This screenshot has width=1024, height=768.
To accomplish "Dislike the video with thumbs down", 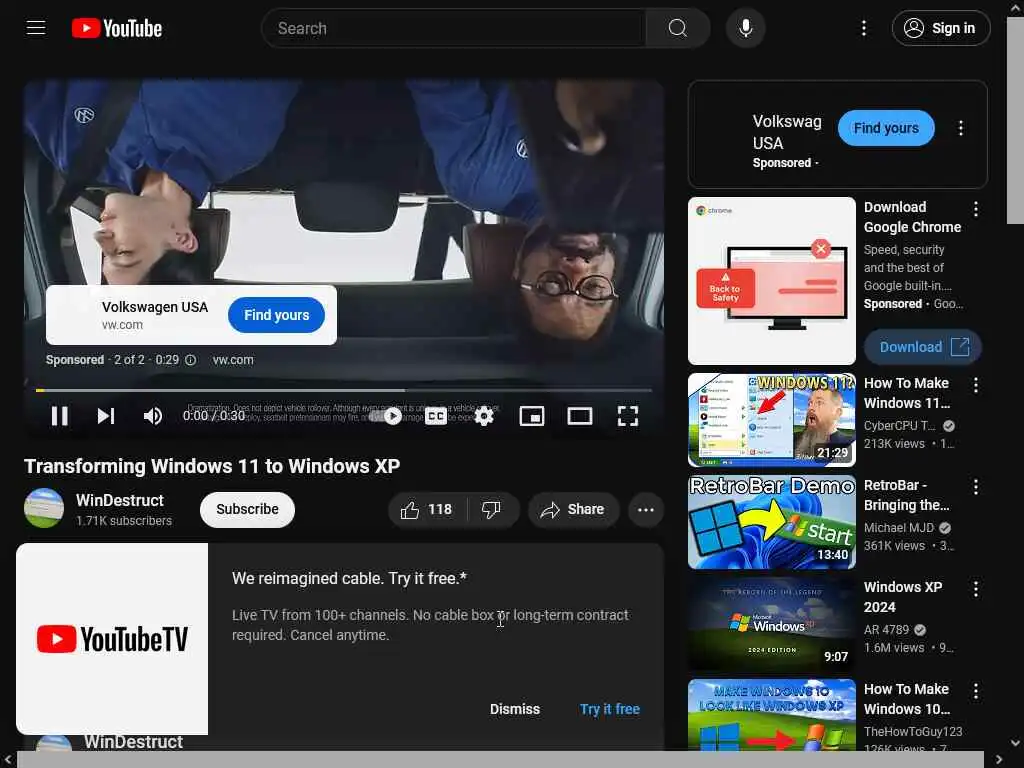I will tap(491, 509).
